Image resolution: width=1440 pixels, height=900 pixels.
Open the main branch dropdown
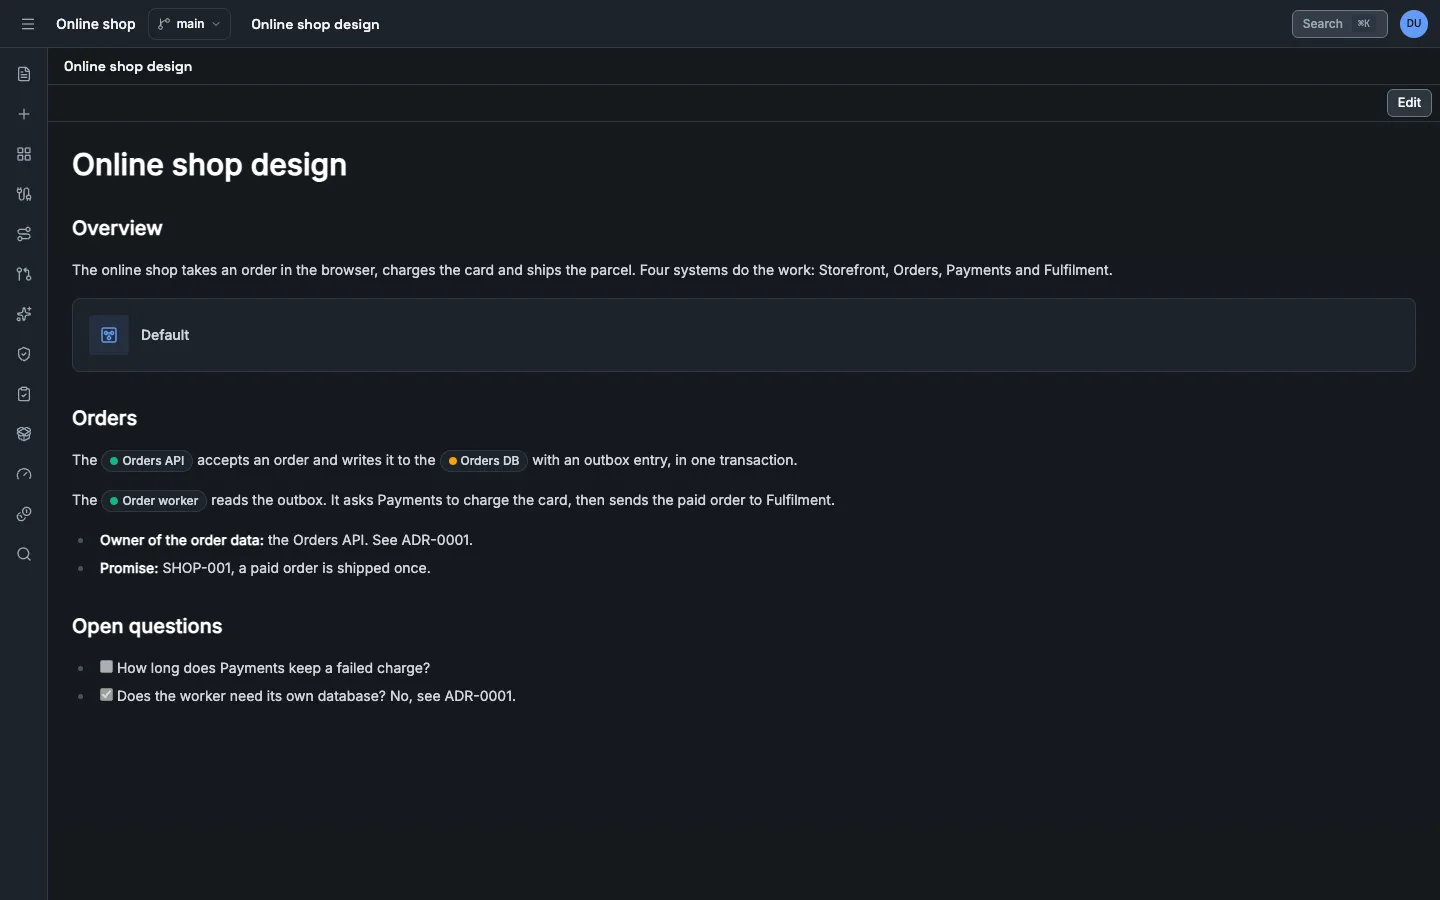pos(190,24)
